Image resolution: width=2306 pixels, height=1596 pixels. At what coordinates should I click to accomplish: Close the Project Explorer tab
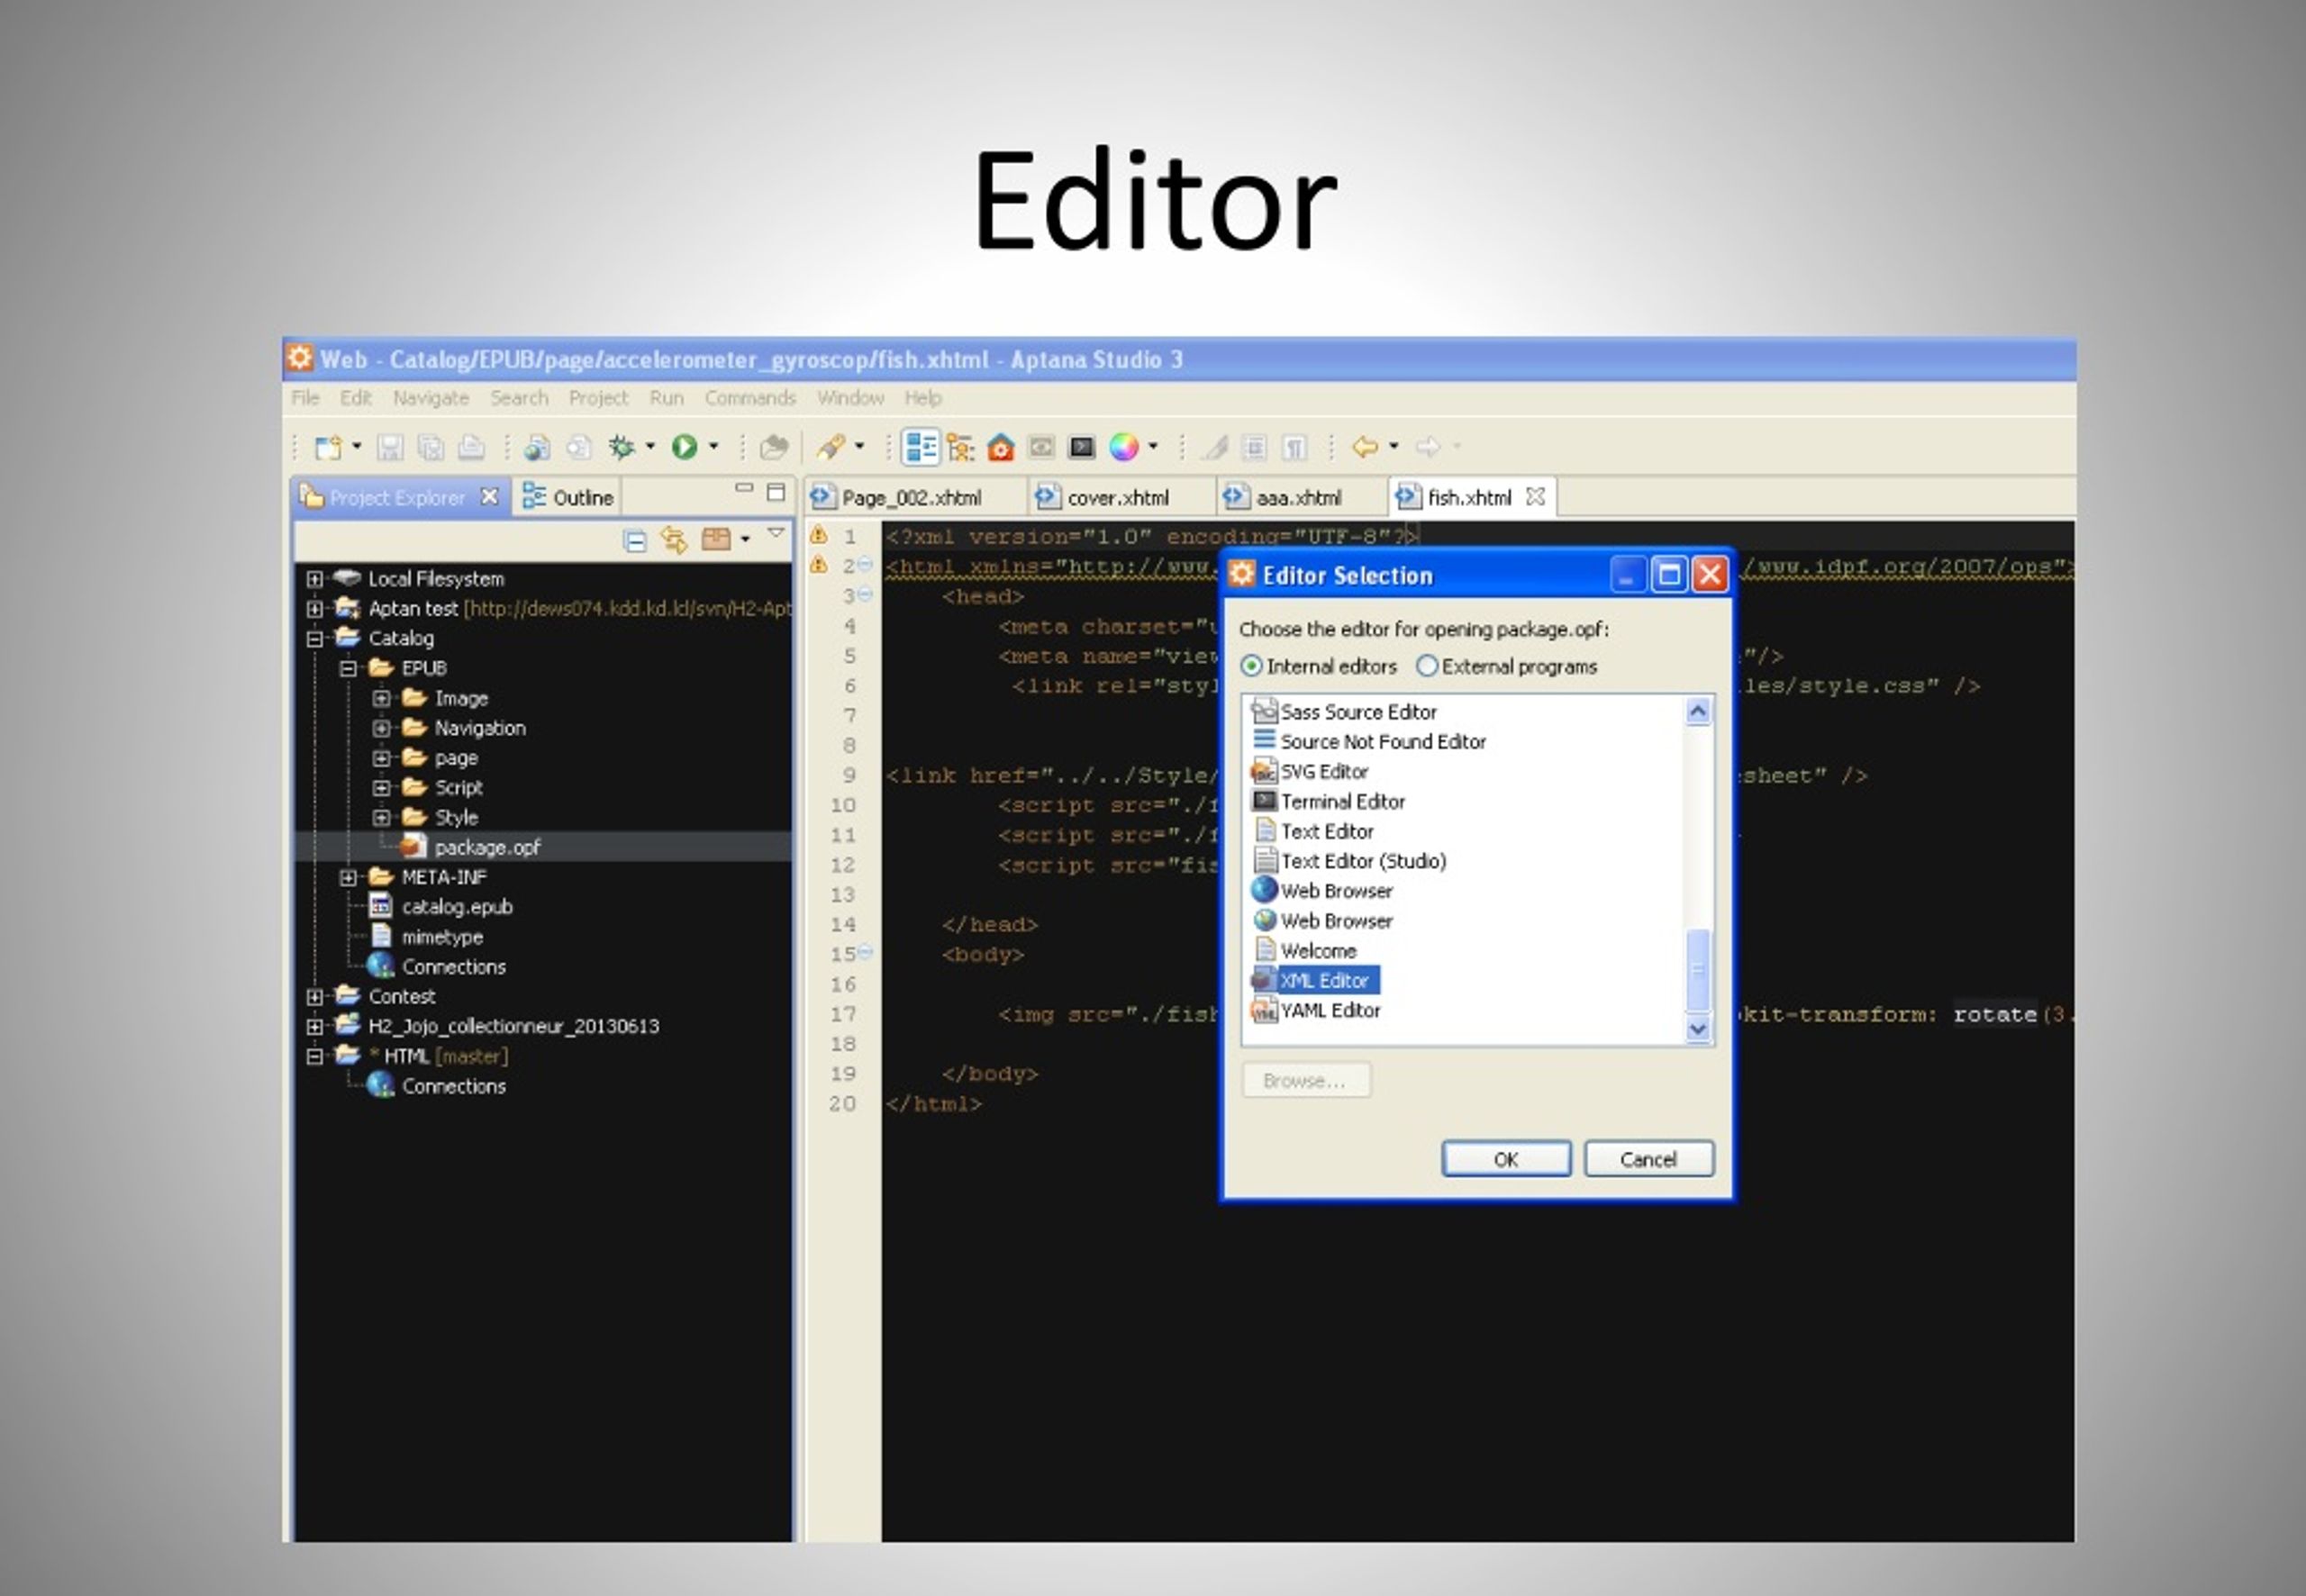tap(489, 496)
